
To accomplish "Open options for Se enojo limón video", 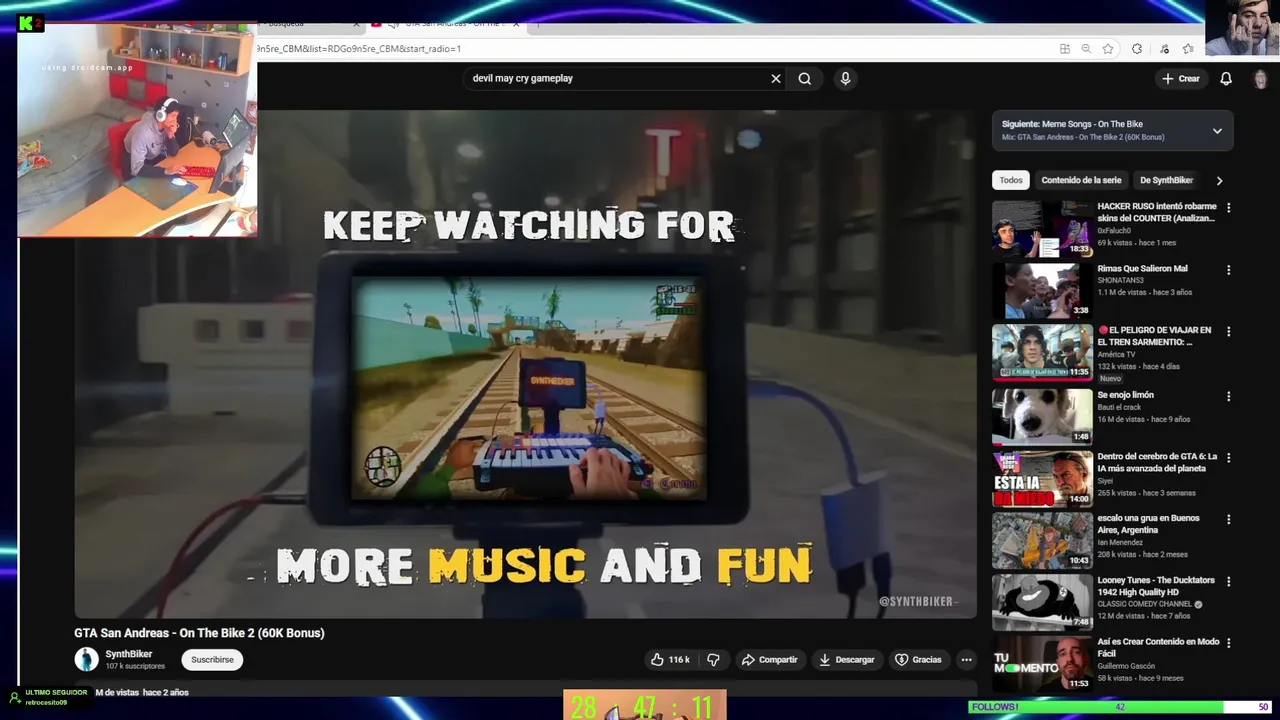I will tap(1229, 396).
